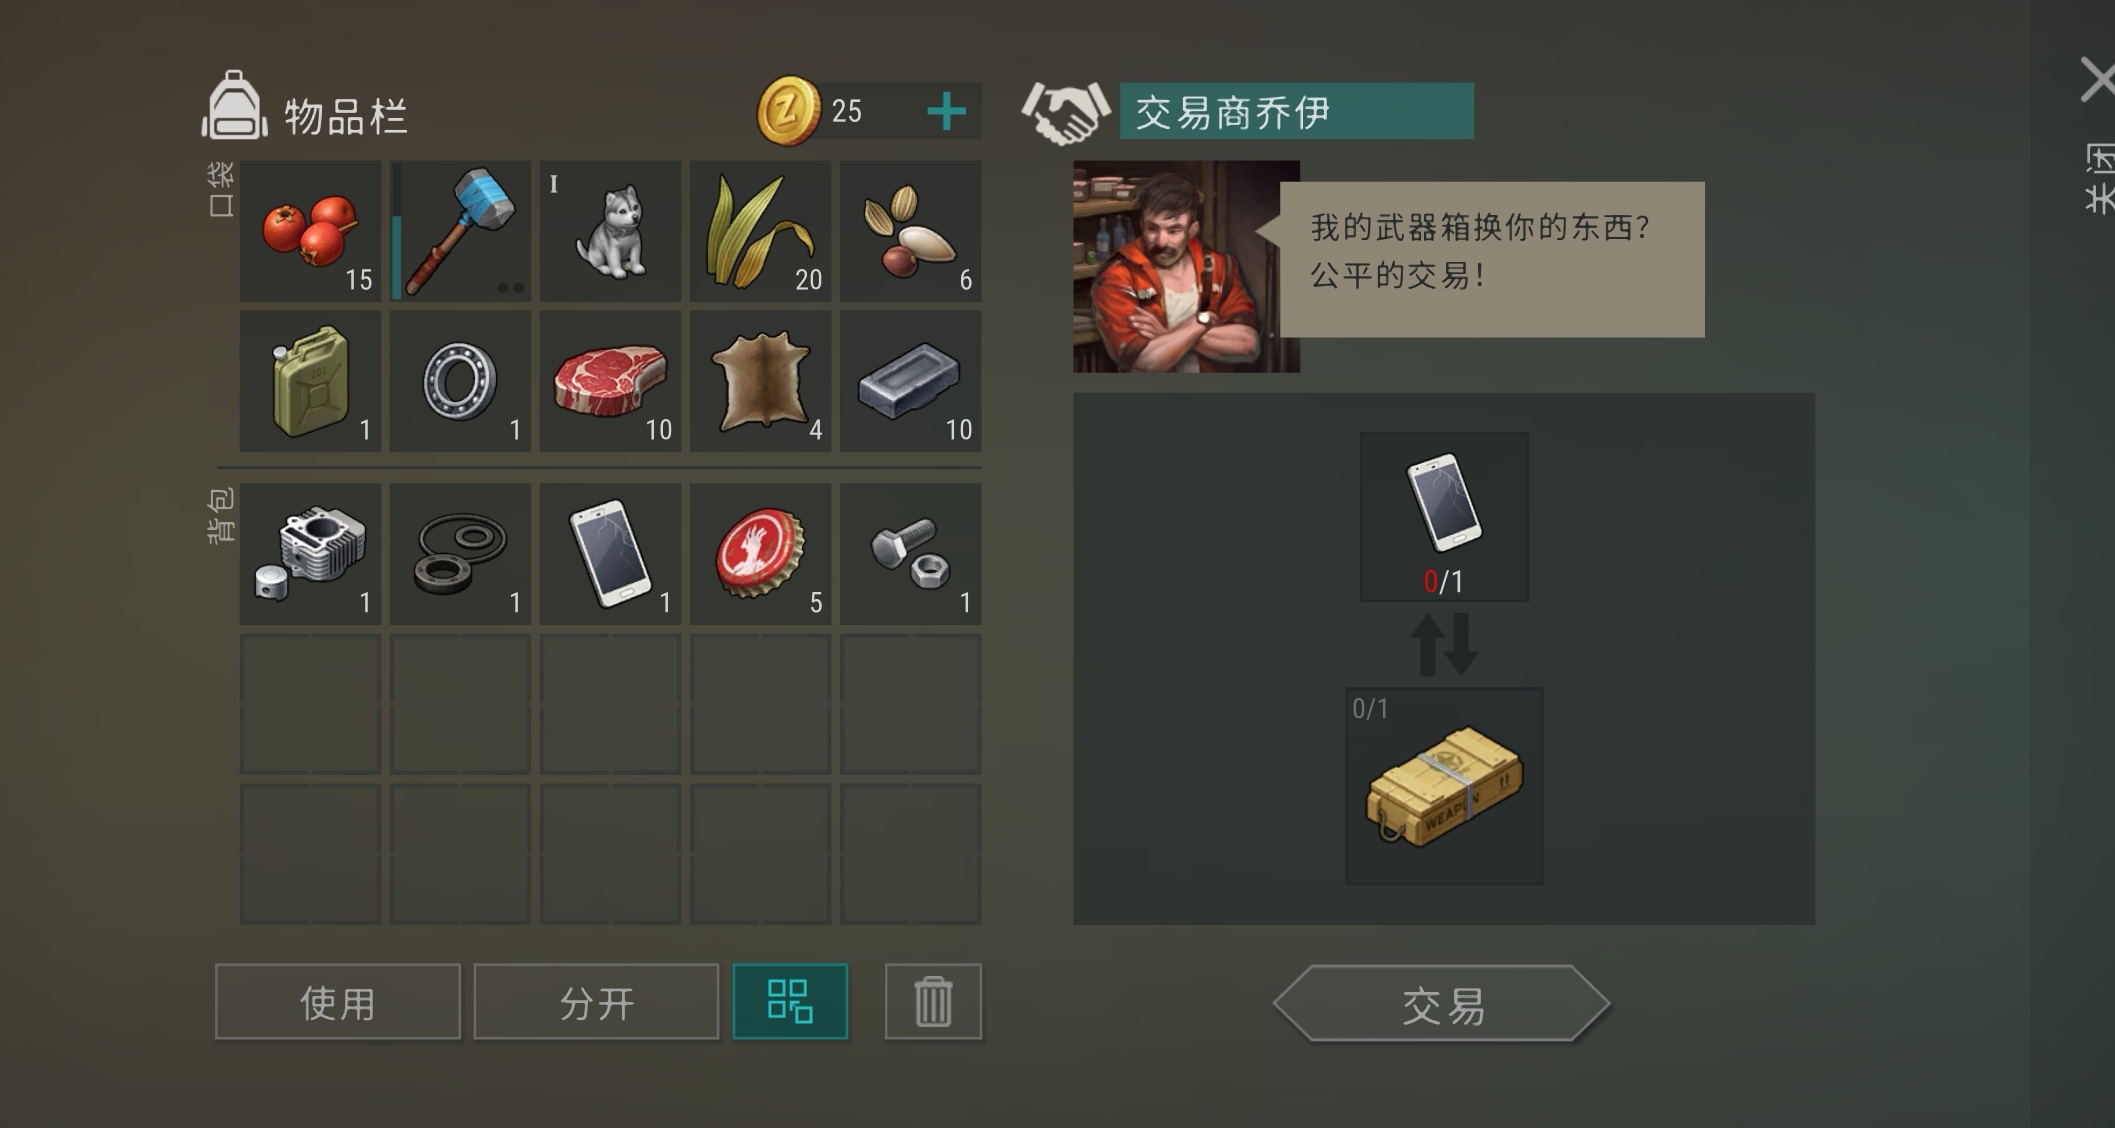
Task: Select the iron bar stack
Action: coord(910,381)
